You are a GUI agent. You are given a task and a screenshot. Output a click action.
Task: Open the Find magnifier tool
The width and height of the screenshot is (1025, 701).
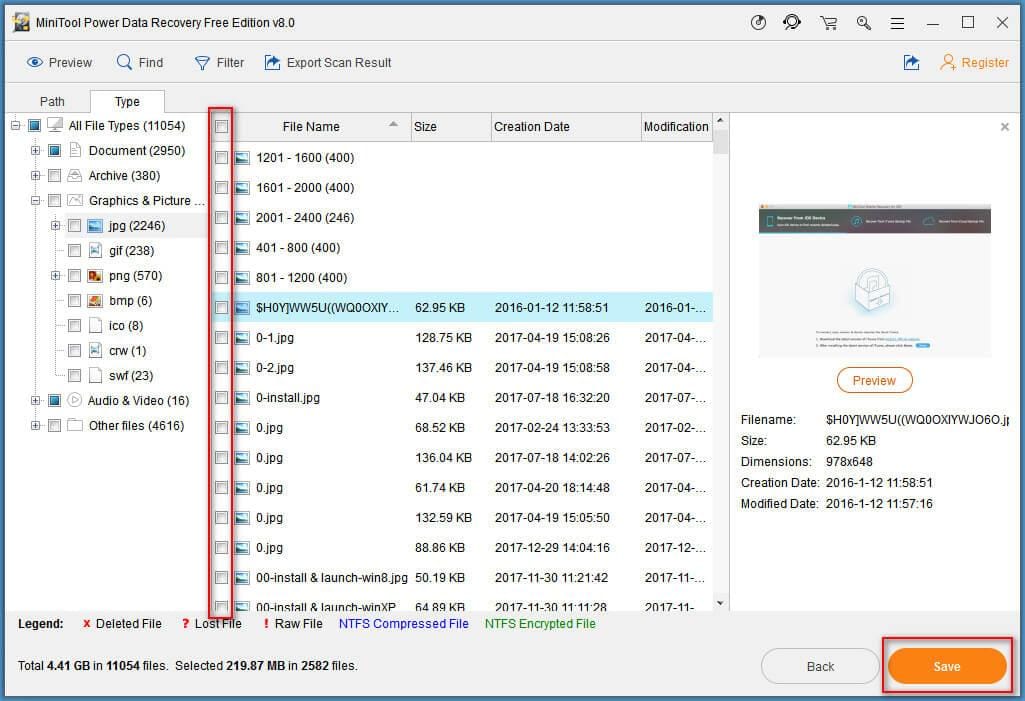pos(124,61)
